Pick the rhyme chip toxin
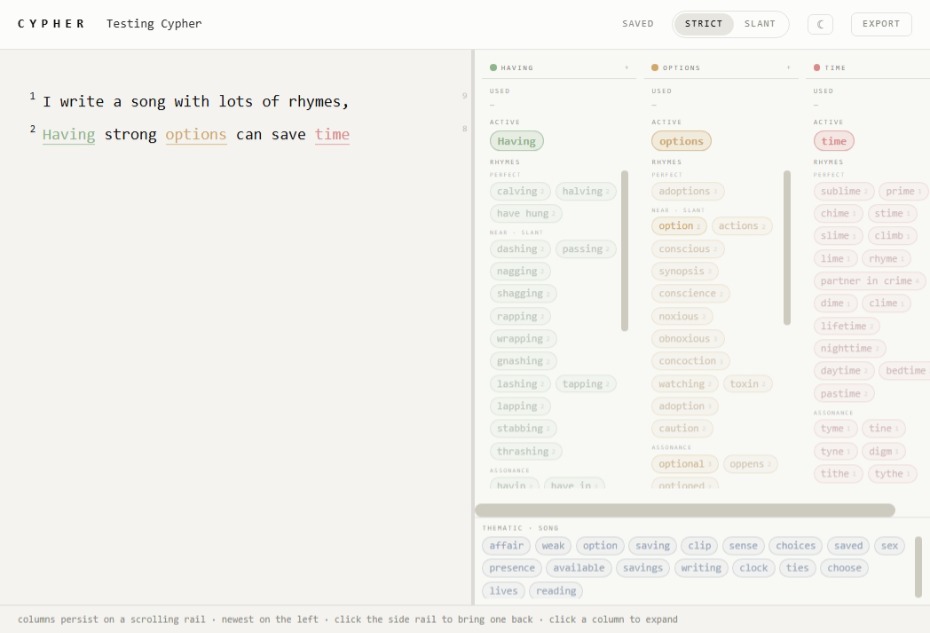Viewport: 930px width, 633px height. click(x=747, y=384)
